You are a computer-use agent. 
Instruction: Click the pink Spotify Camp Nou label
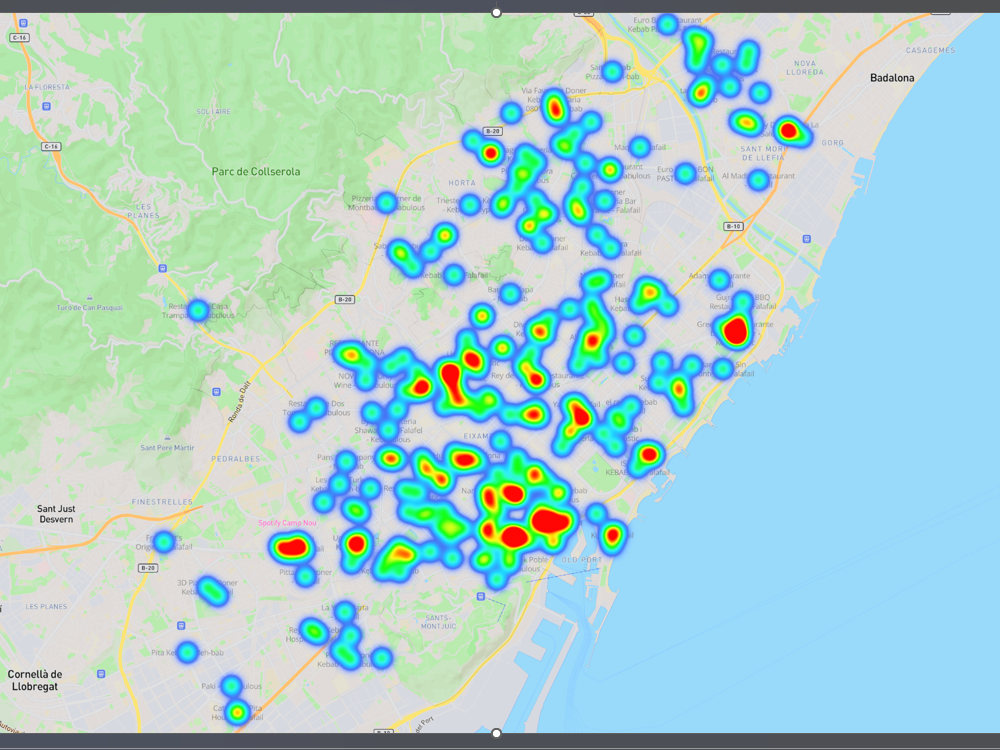[287, 523]
